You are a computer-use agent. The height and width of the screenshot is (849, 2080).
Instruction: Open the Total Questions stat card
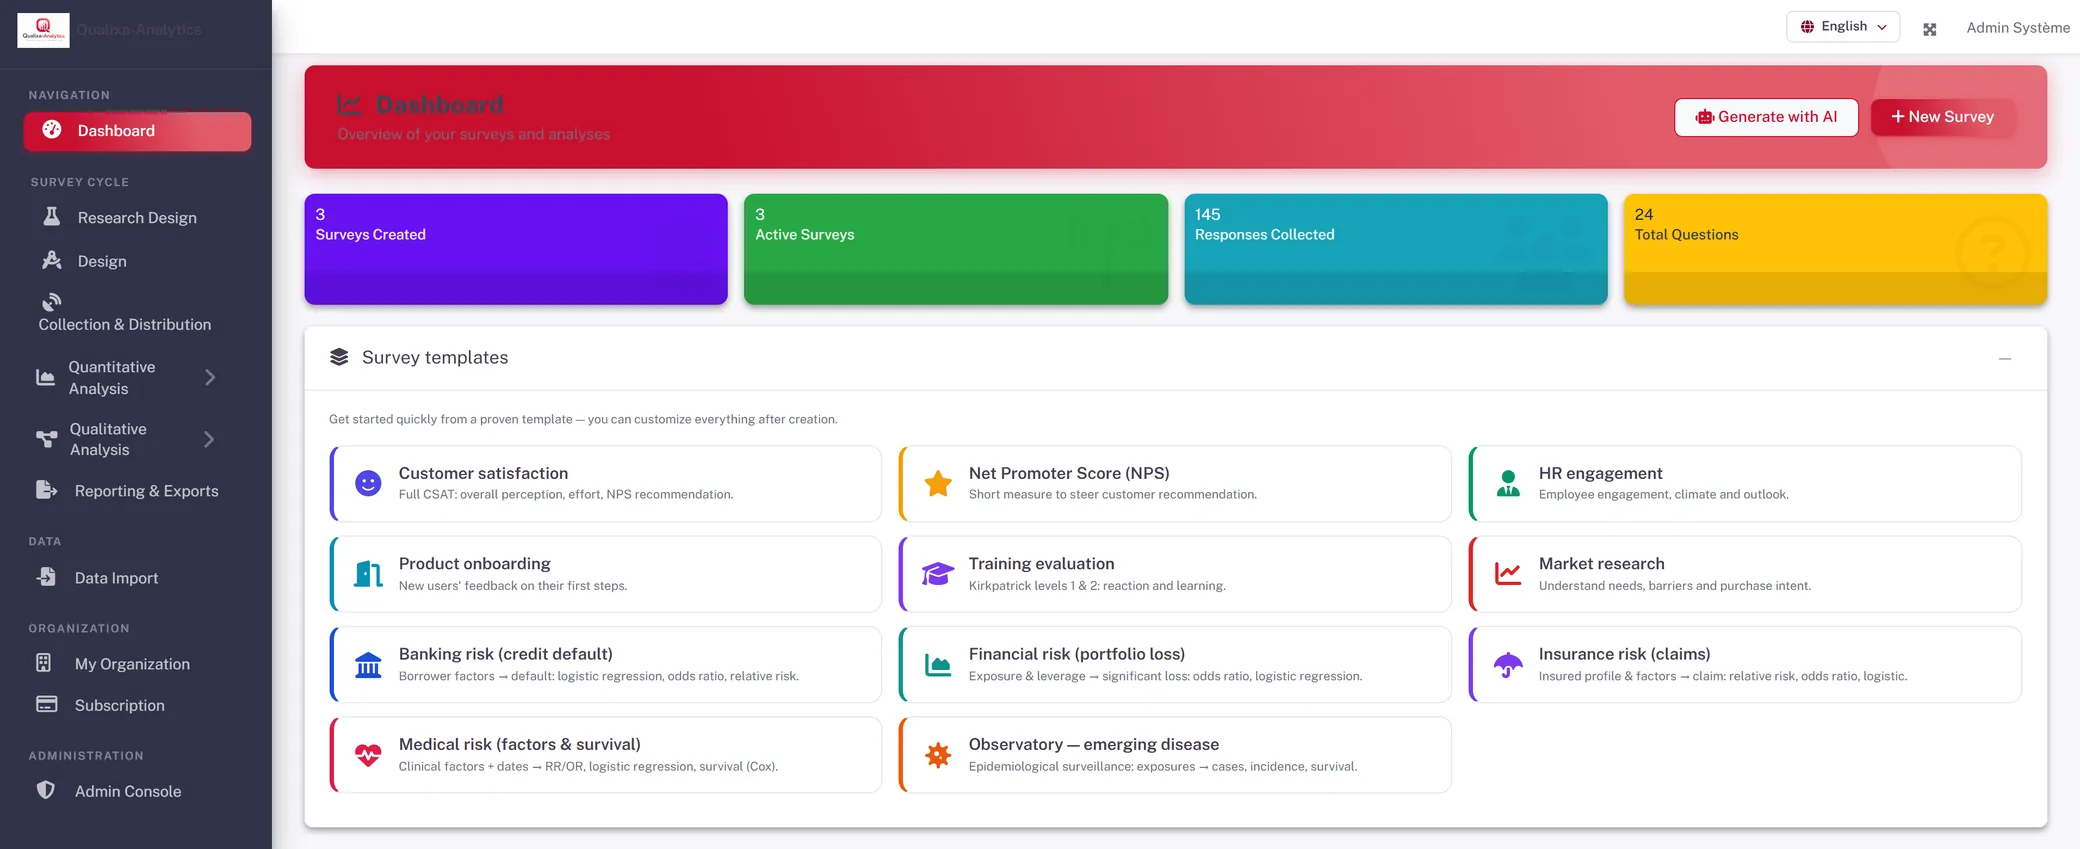(1835, 249)
